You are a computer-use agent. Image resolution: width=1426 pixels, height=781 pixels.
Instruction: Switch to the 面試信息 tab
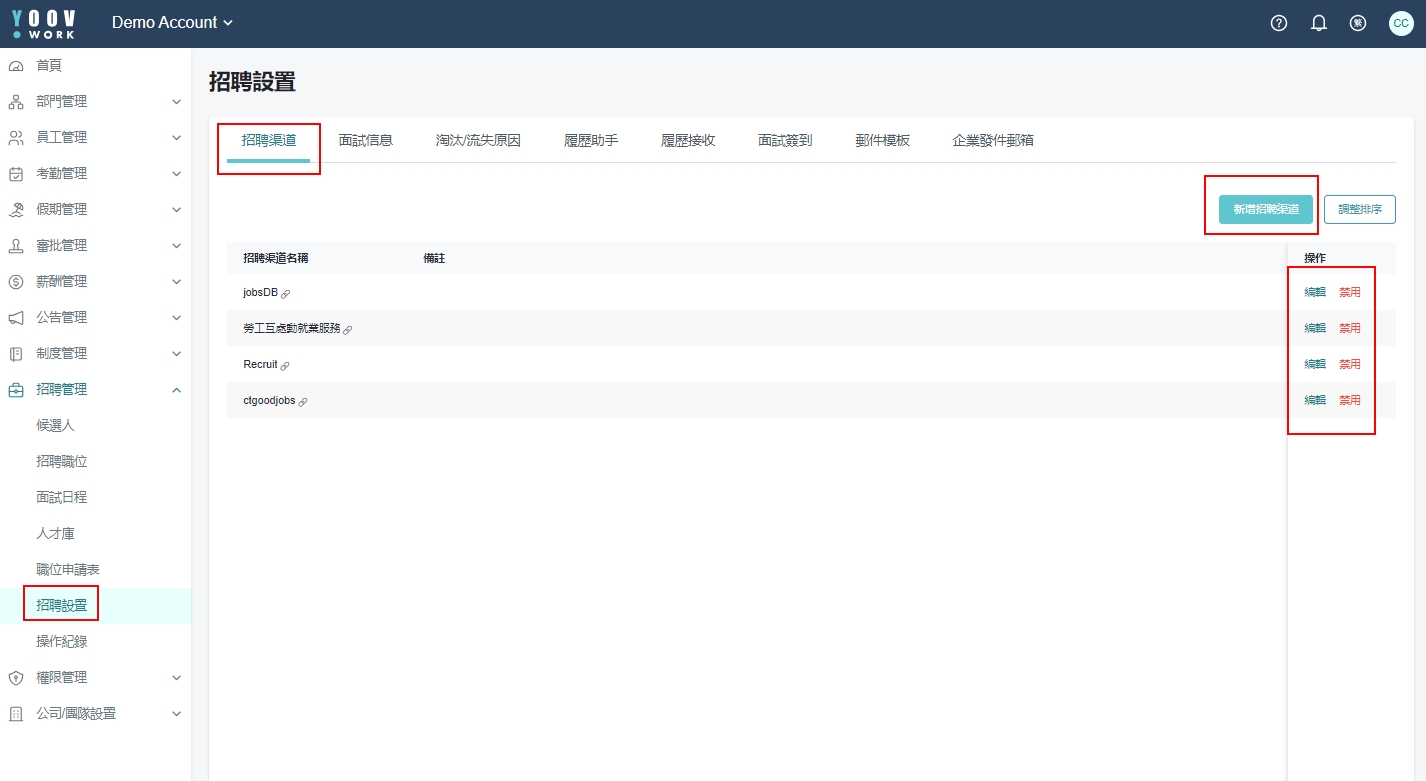[x=366, y=140]
